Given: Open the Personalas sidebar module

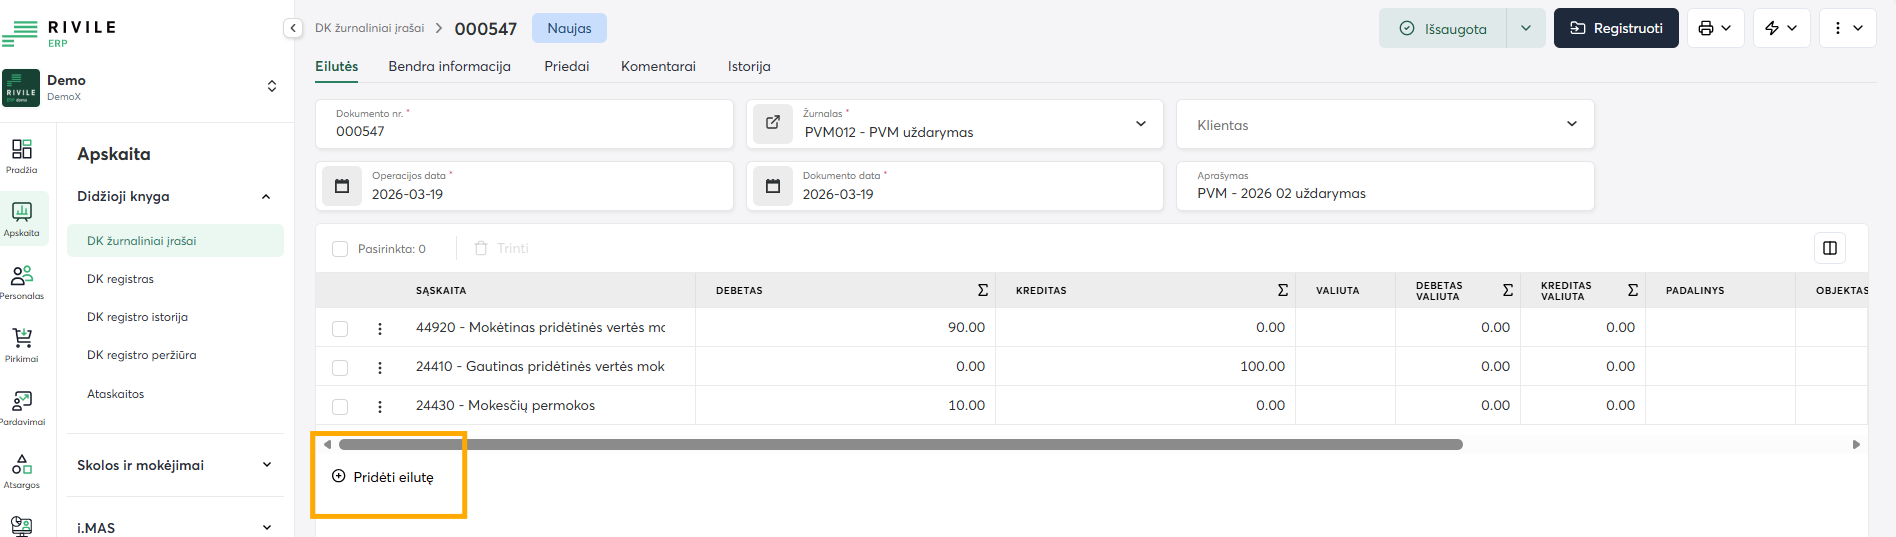Looking at the screenshot, I should pos(21,281).
